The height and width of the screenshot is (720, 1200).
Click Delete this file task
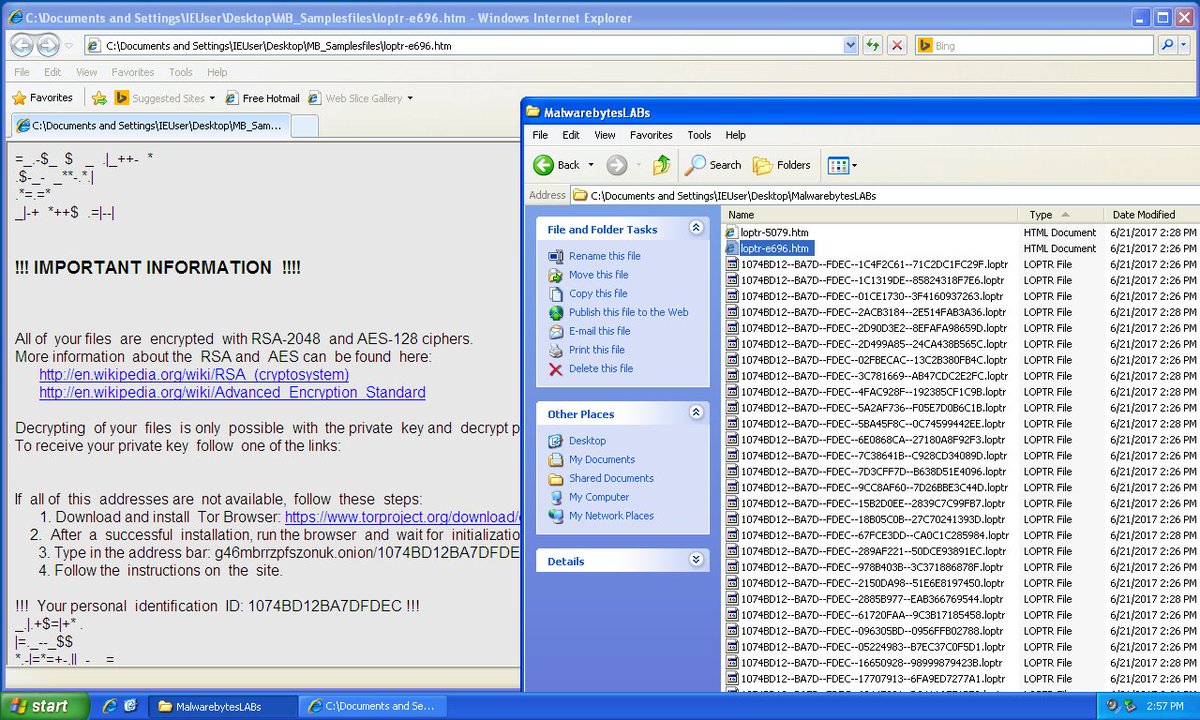coord(601,369)
